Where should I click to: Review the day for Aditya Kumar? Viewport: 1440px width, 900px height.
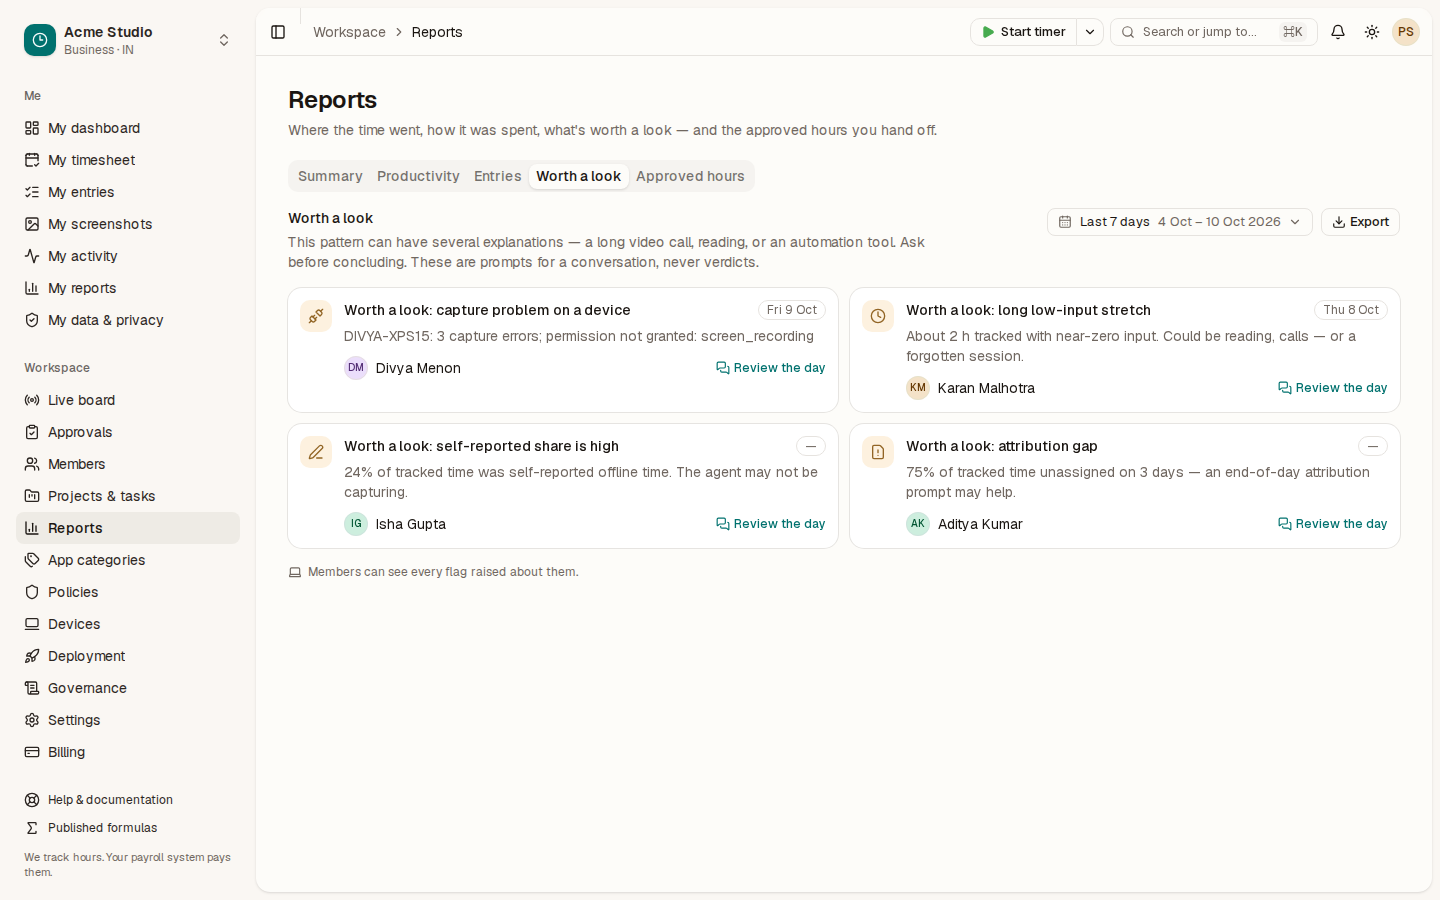coord(1333,524)
